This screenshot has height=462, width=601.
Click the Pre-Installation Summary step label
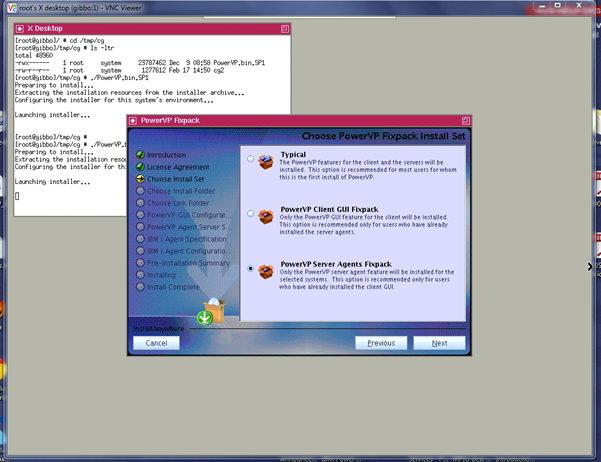pyautogui.click(x=189, y=263)
